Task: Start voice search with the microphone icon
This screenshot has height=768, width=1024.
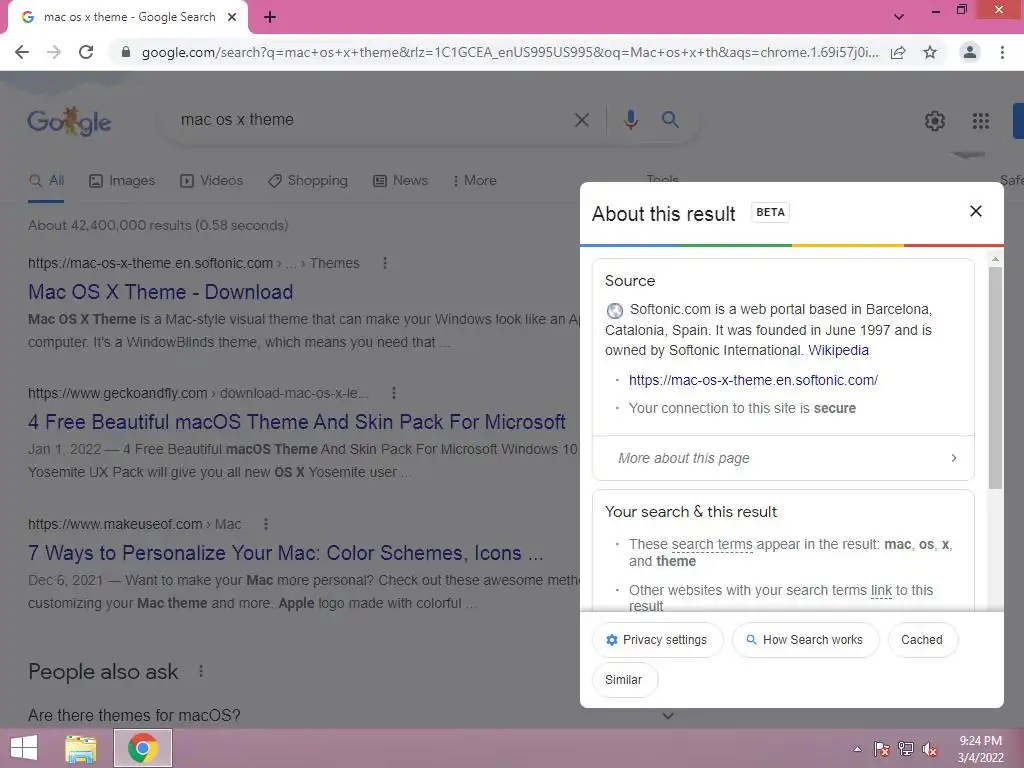Action: pos(630,120)
